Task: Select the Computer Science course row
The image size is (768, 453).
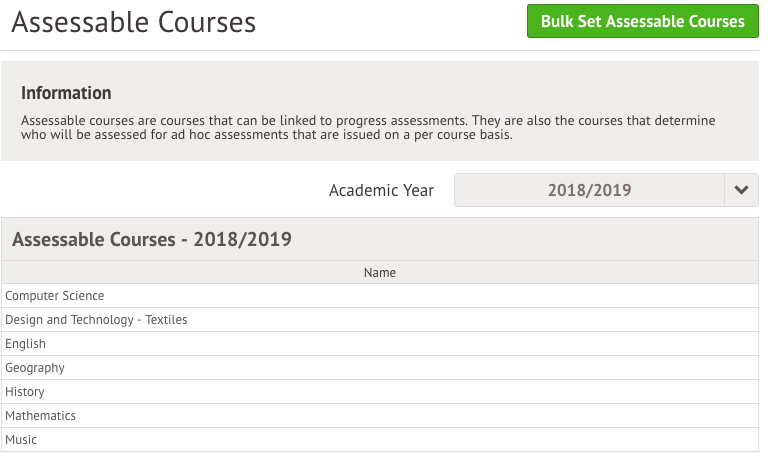Action: click(x=380, y=296)
